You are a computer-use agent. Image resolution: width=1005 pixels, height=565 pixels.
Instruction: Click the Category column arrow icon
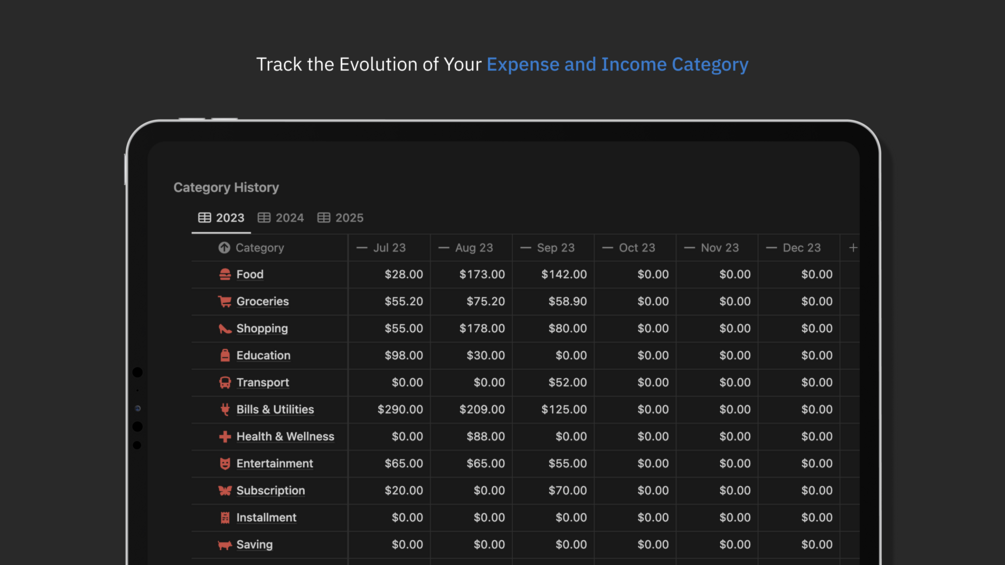224,247
